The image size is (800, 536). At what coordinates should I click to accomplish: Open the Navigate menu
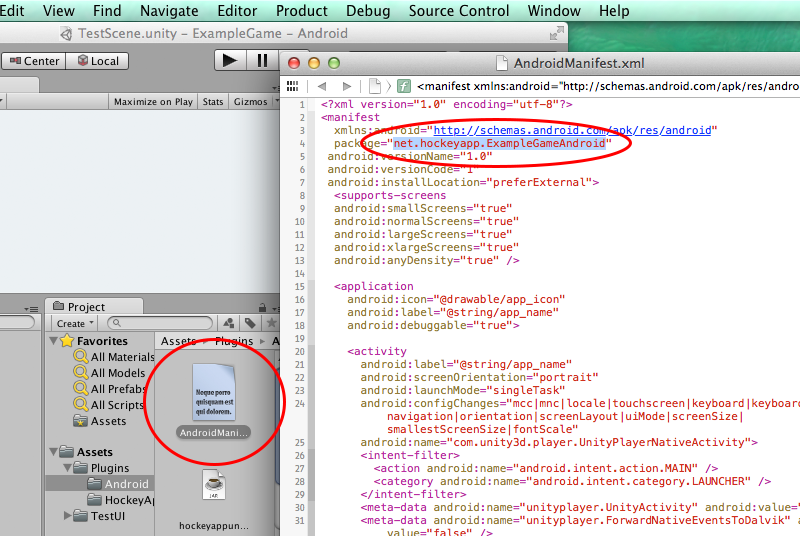coord(169,11)
